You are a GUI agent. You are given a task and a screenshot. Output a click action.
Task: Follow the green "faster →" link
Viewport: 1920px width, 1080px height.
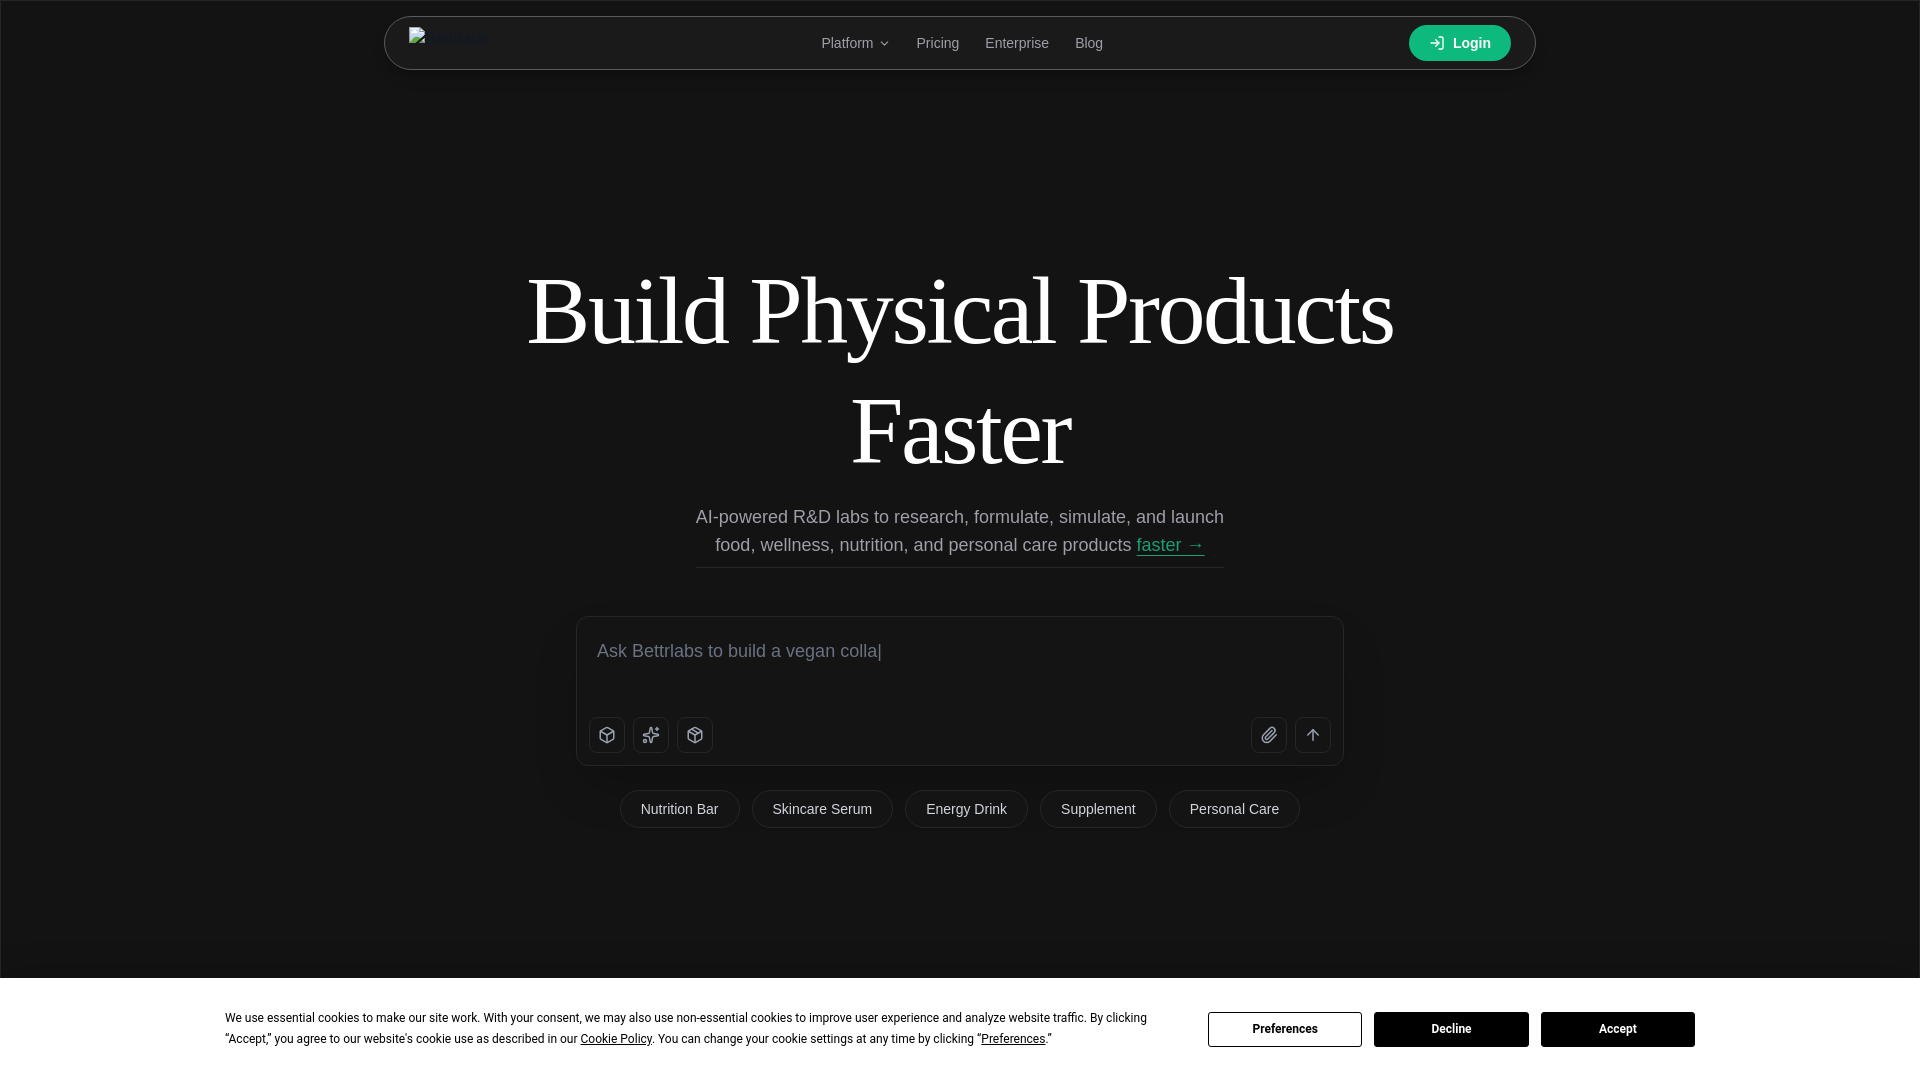pyautogui.click(x=1170, y=545)
